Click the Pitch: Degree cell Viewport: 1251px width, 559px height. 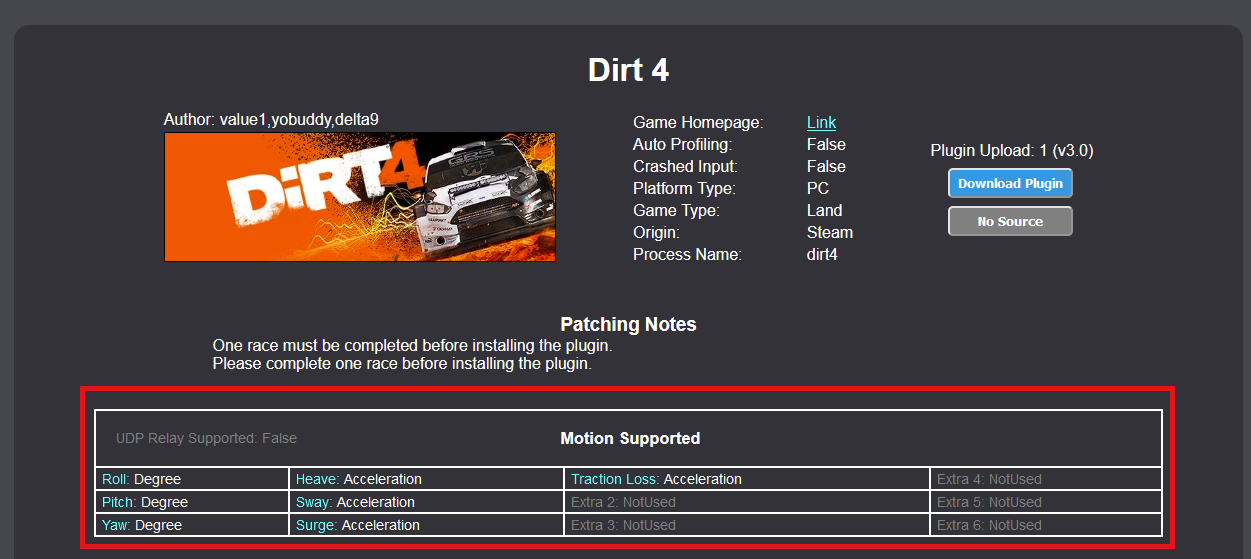pyautogui.click(x=192, y=502)
